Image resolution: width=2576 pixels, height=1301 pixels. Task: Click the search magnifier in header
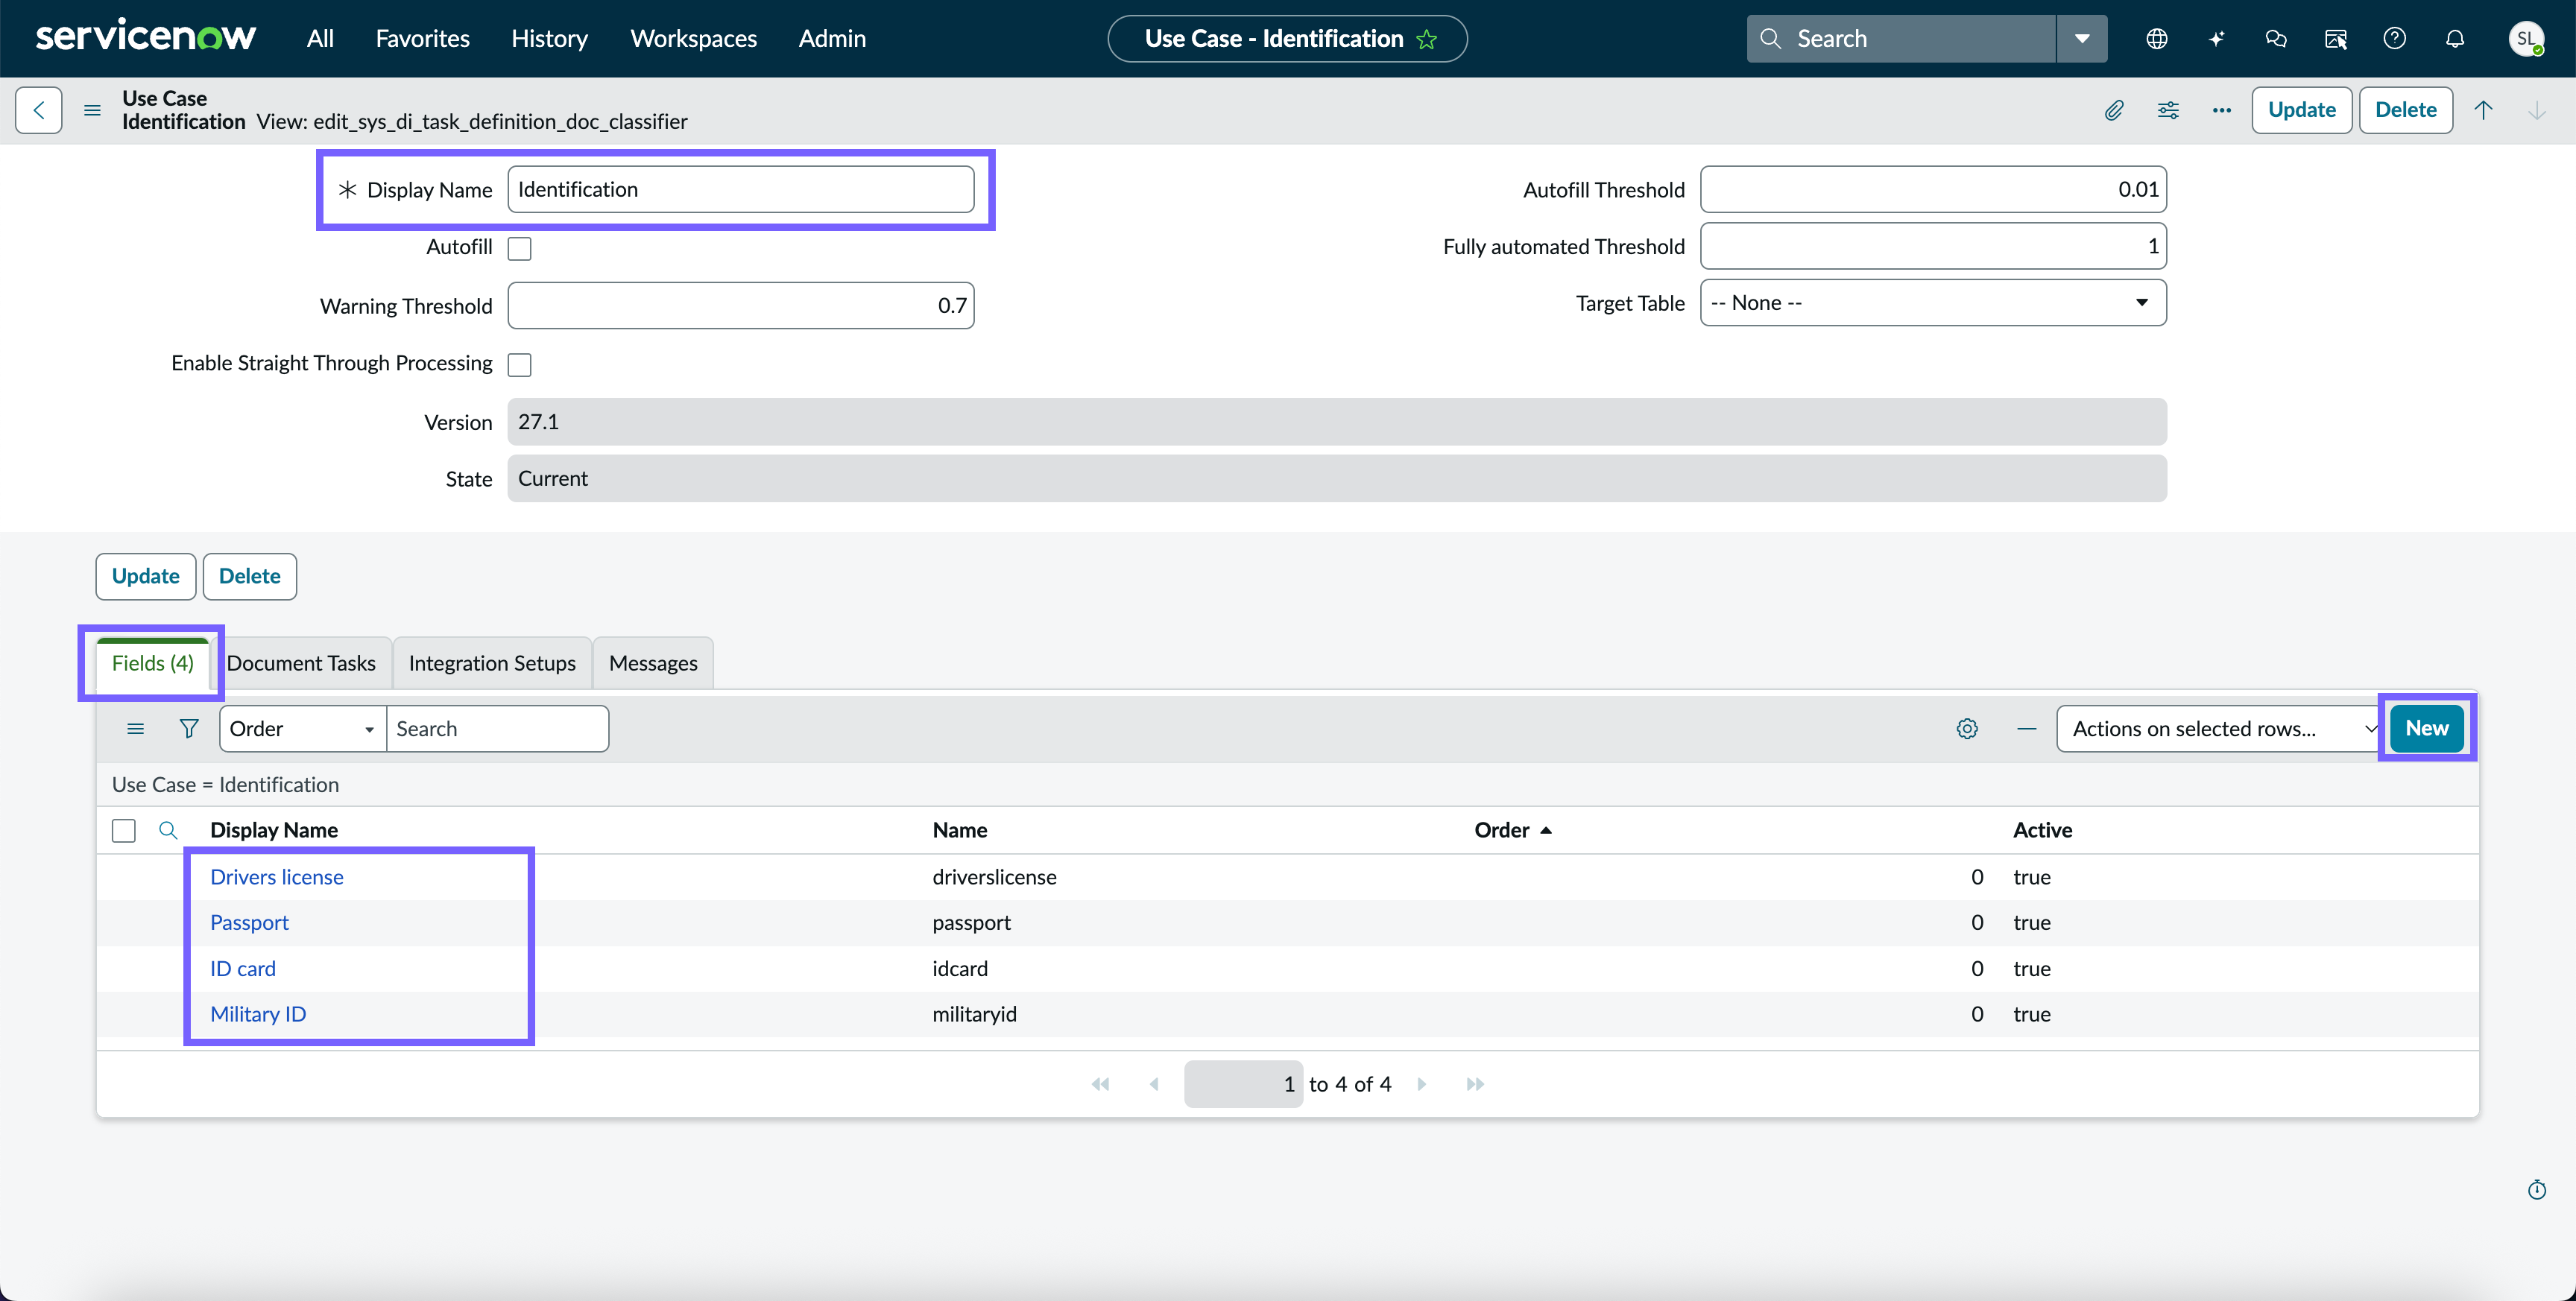pyautogui.click(x=1770, y=38)
